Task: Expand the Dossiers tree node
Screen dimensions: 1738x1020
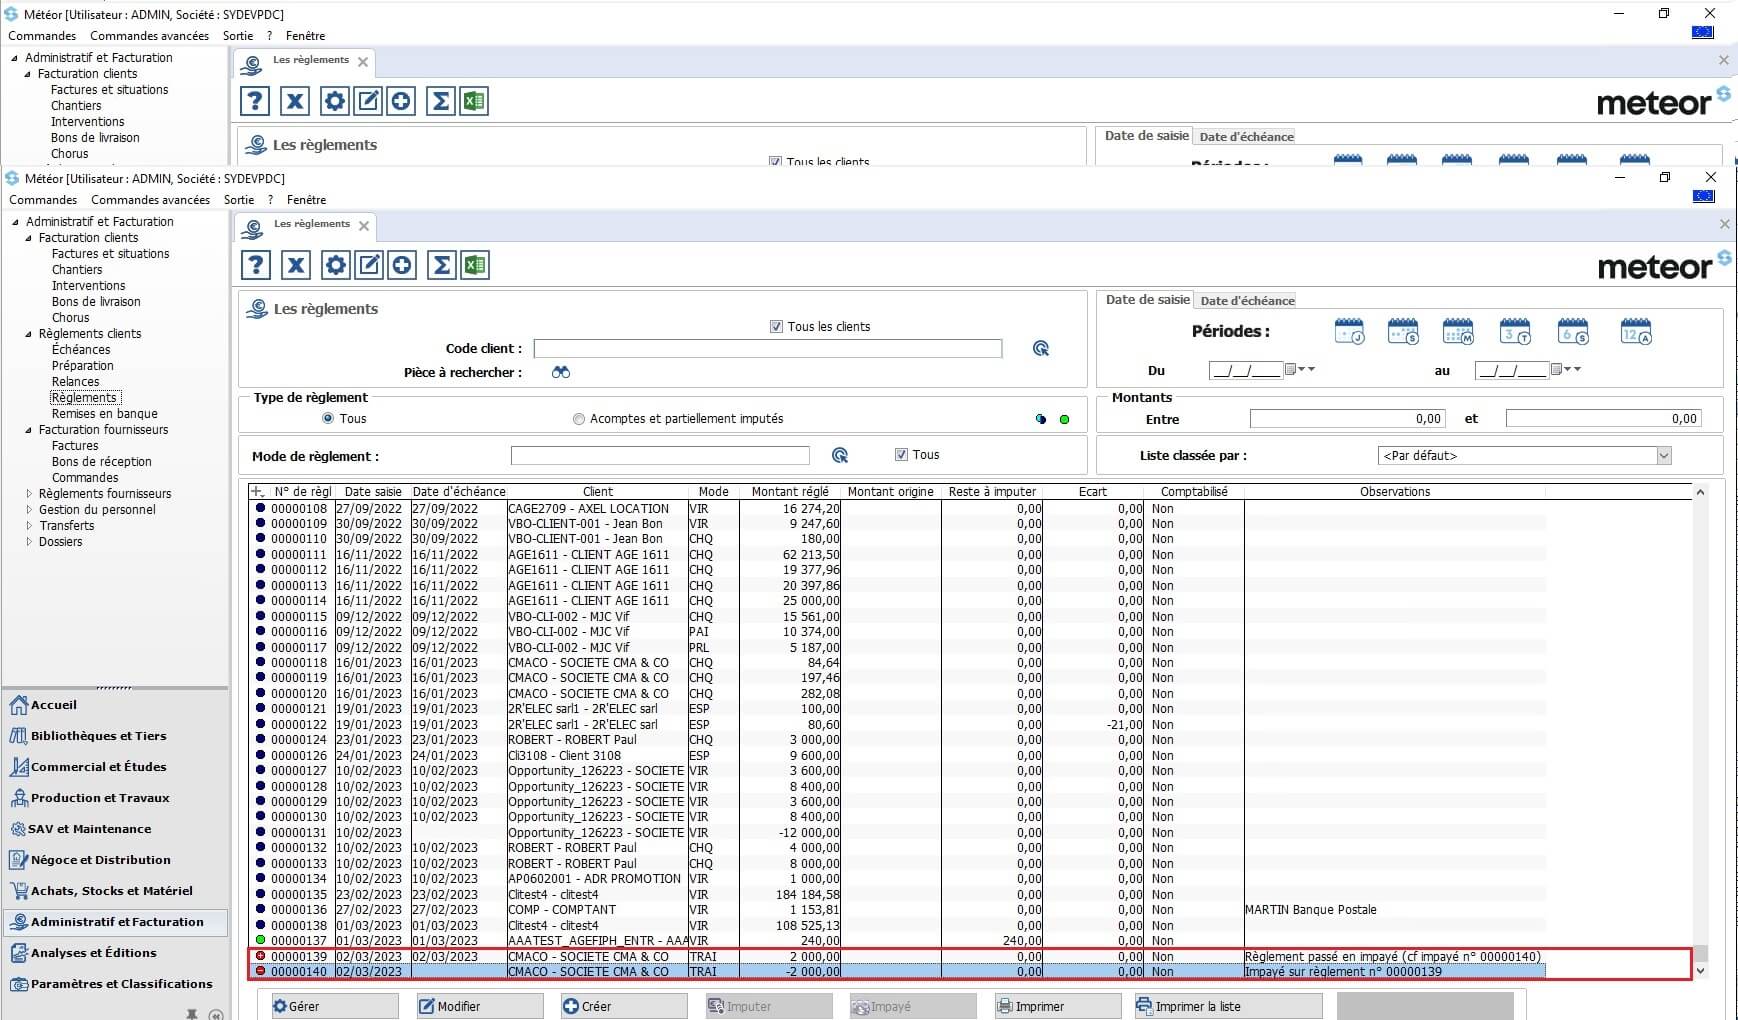Action: [x=29, y=542]
